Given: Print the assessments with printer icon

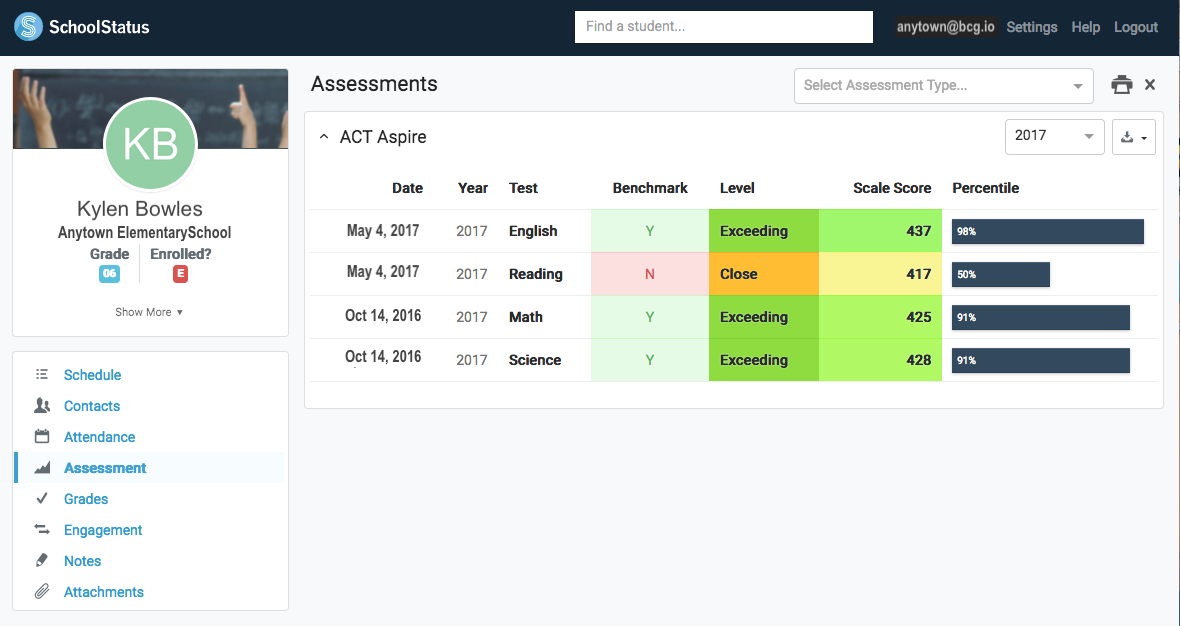Looking at the screenshot, I should [x=1121, y=84].
